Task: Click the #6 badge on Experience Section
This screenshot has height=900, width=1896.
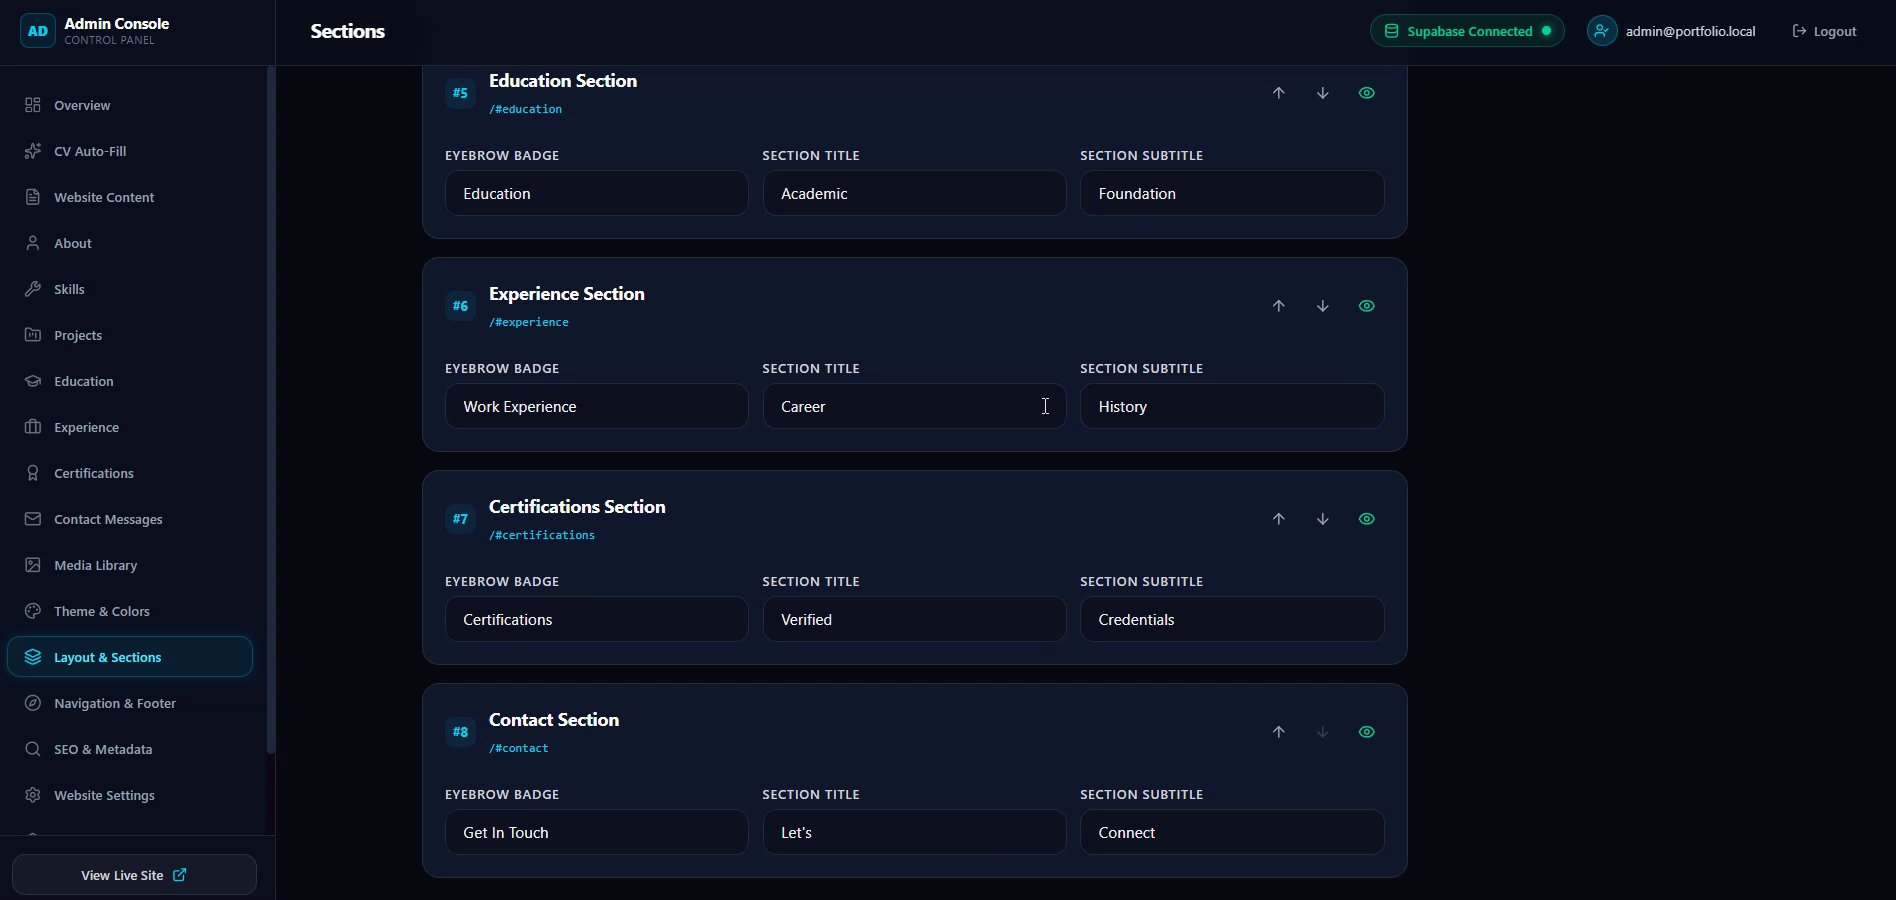Action: [460, 306]
